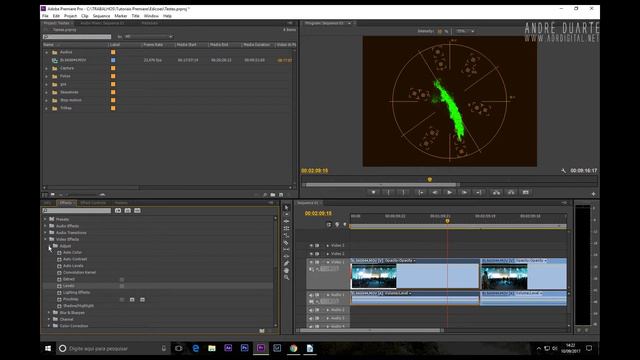This screenshot has width=640, height=360.
Task: Step back one frame in Program monitor
Action: tap(435, 192)
